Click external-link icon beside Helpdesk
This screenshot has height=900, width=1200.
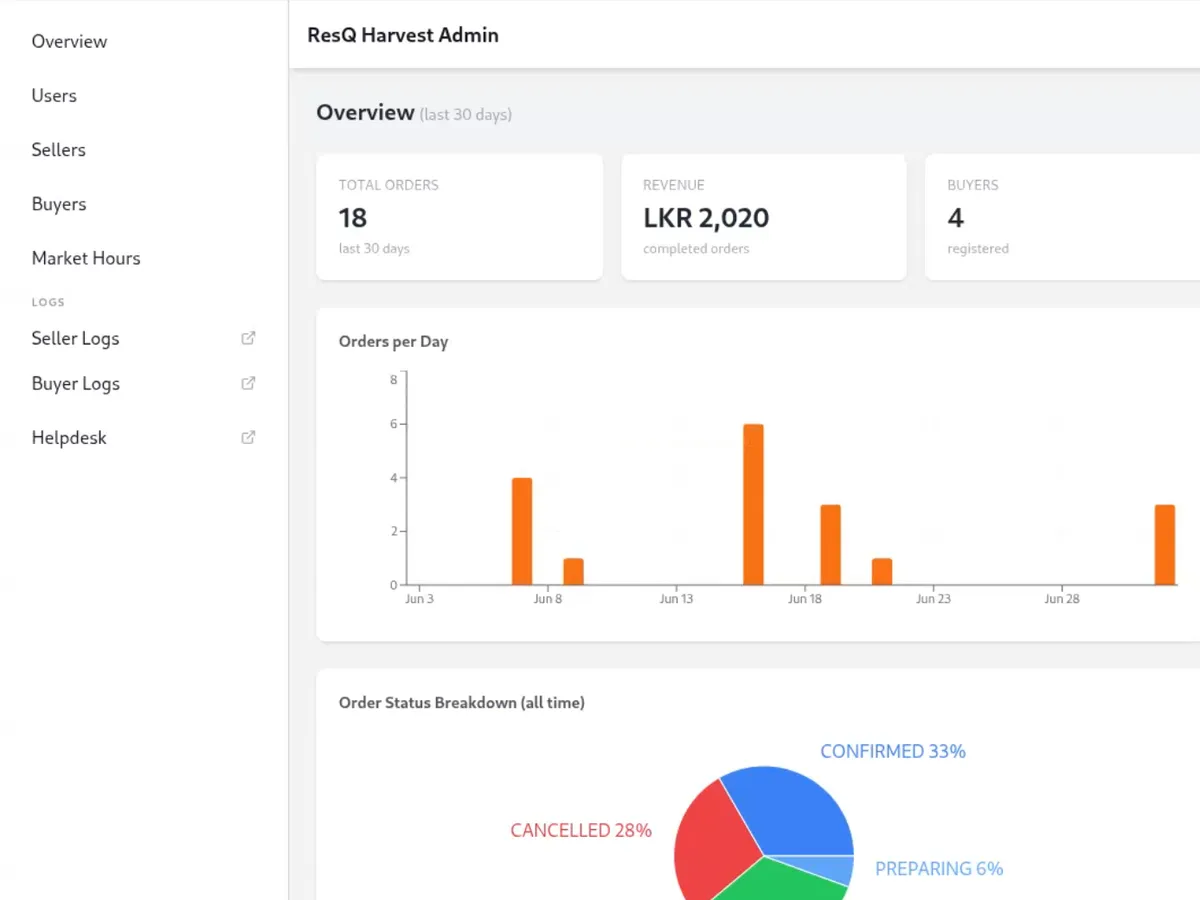pos(249,437)
